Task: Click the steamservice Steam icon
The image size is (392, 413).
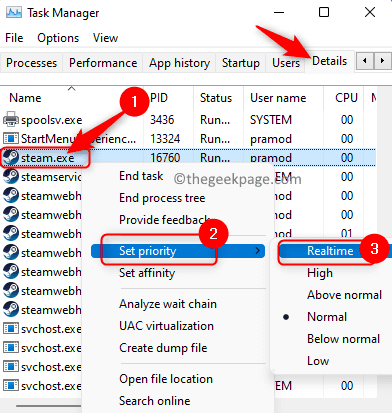Action: tap(11, 176)
